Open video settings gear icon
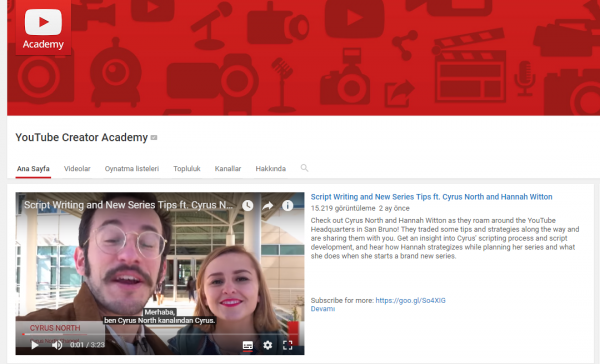This screenshot has width=600, height=364. point(267,345)
